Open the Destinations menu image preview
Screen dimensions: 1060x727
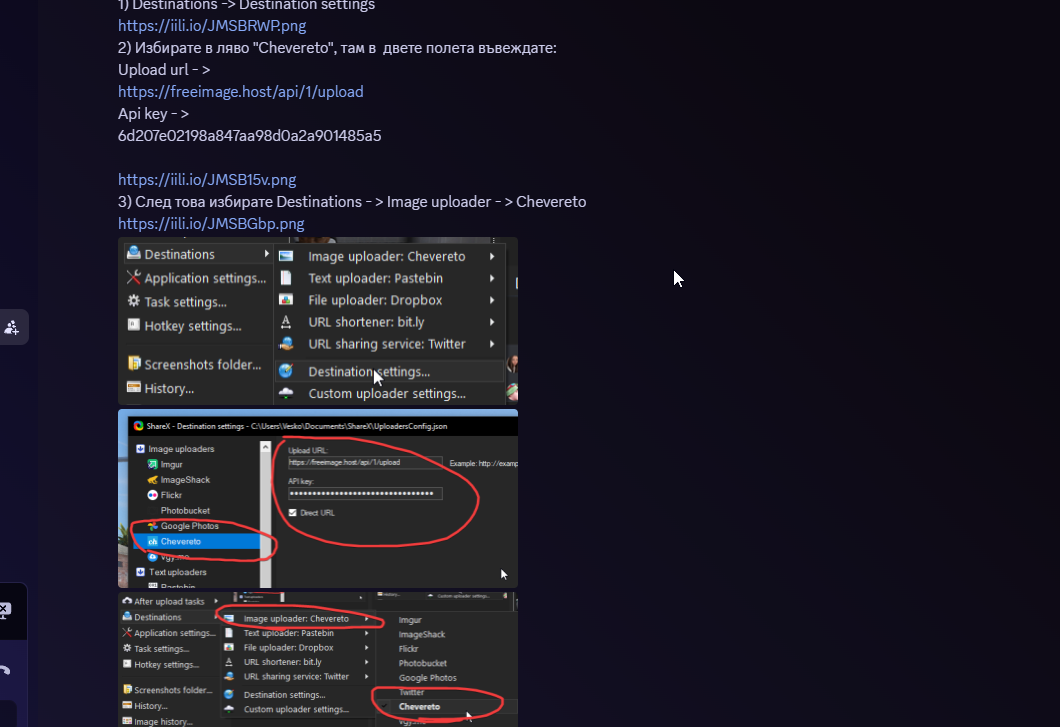pos(318,321)
